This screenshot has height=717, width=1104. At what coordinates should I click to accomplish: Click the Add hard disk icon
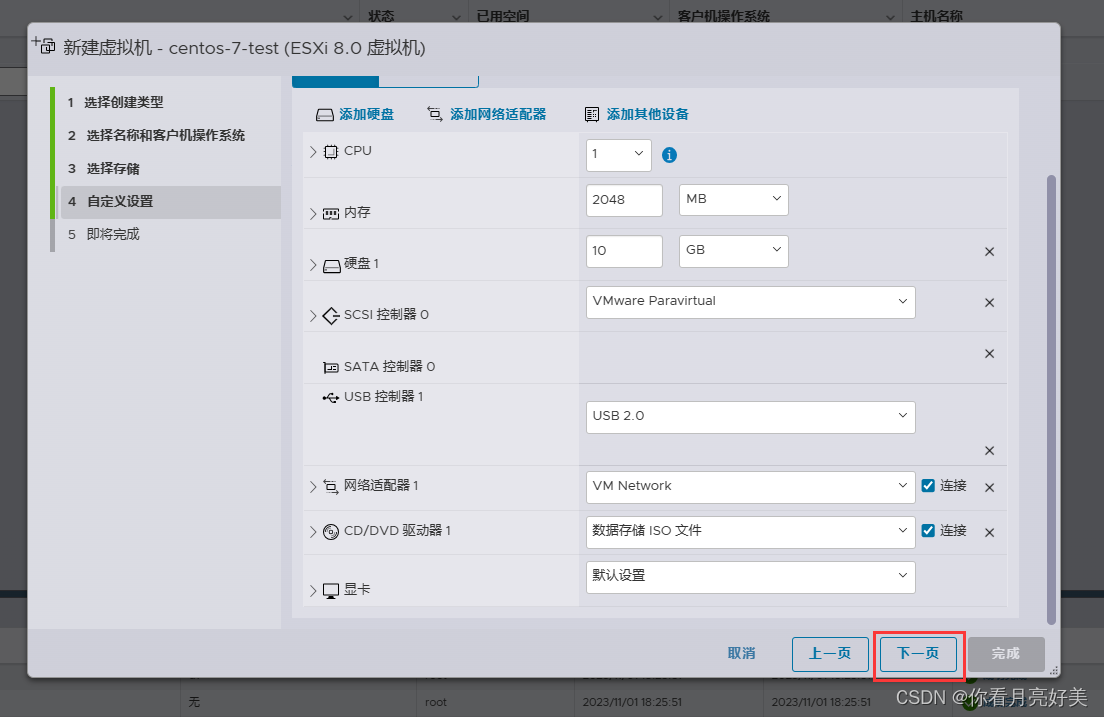coord(324,115)
